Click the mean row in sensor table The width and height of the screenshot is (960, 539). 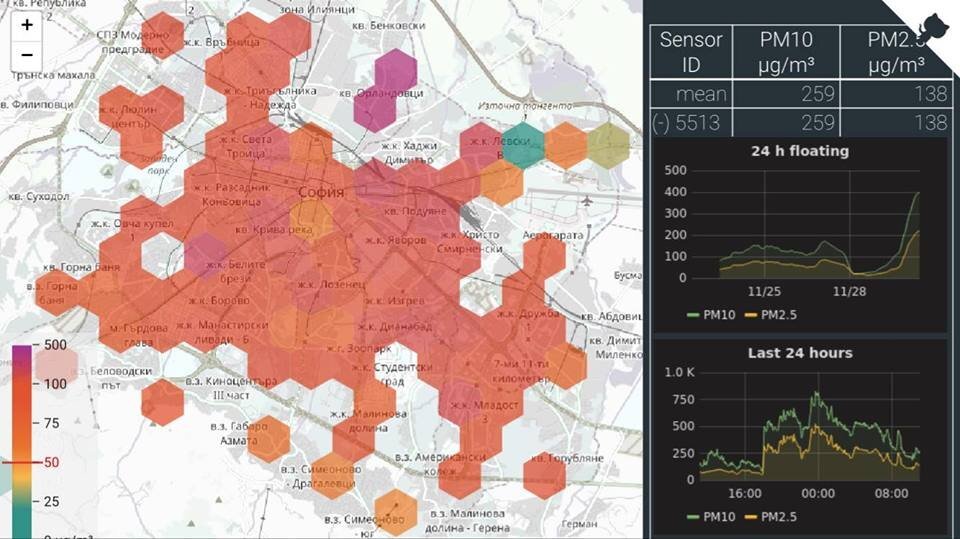click(x=804, y=94)
